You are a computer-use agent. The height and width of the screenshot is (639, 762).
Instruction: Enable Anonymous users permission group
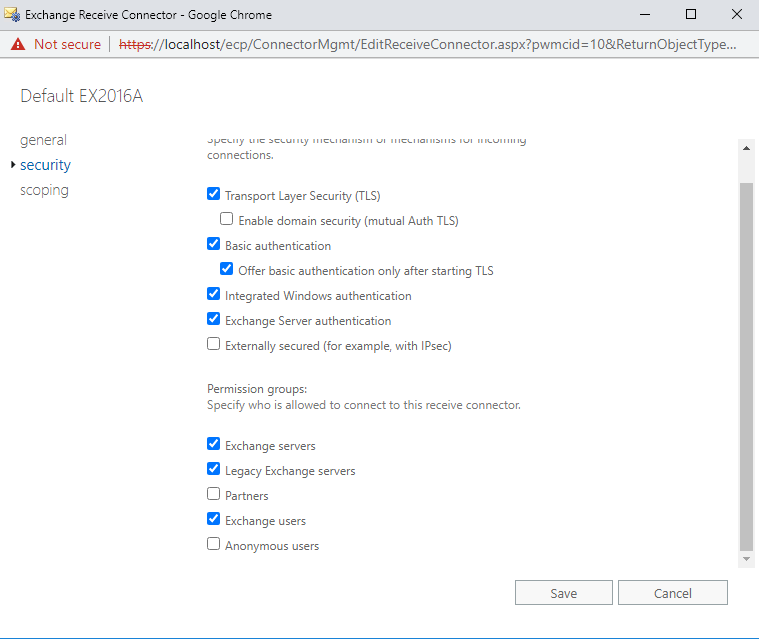[x=213, y=544]
